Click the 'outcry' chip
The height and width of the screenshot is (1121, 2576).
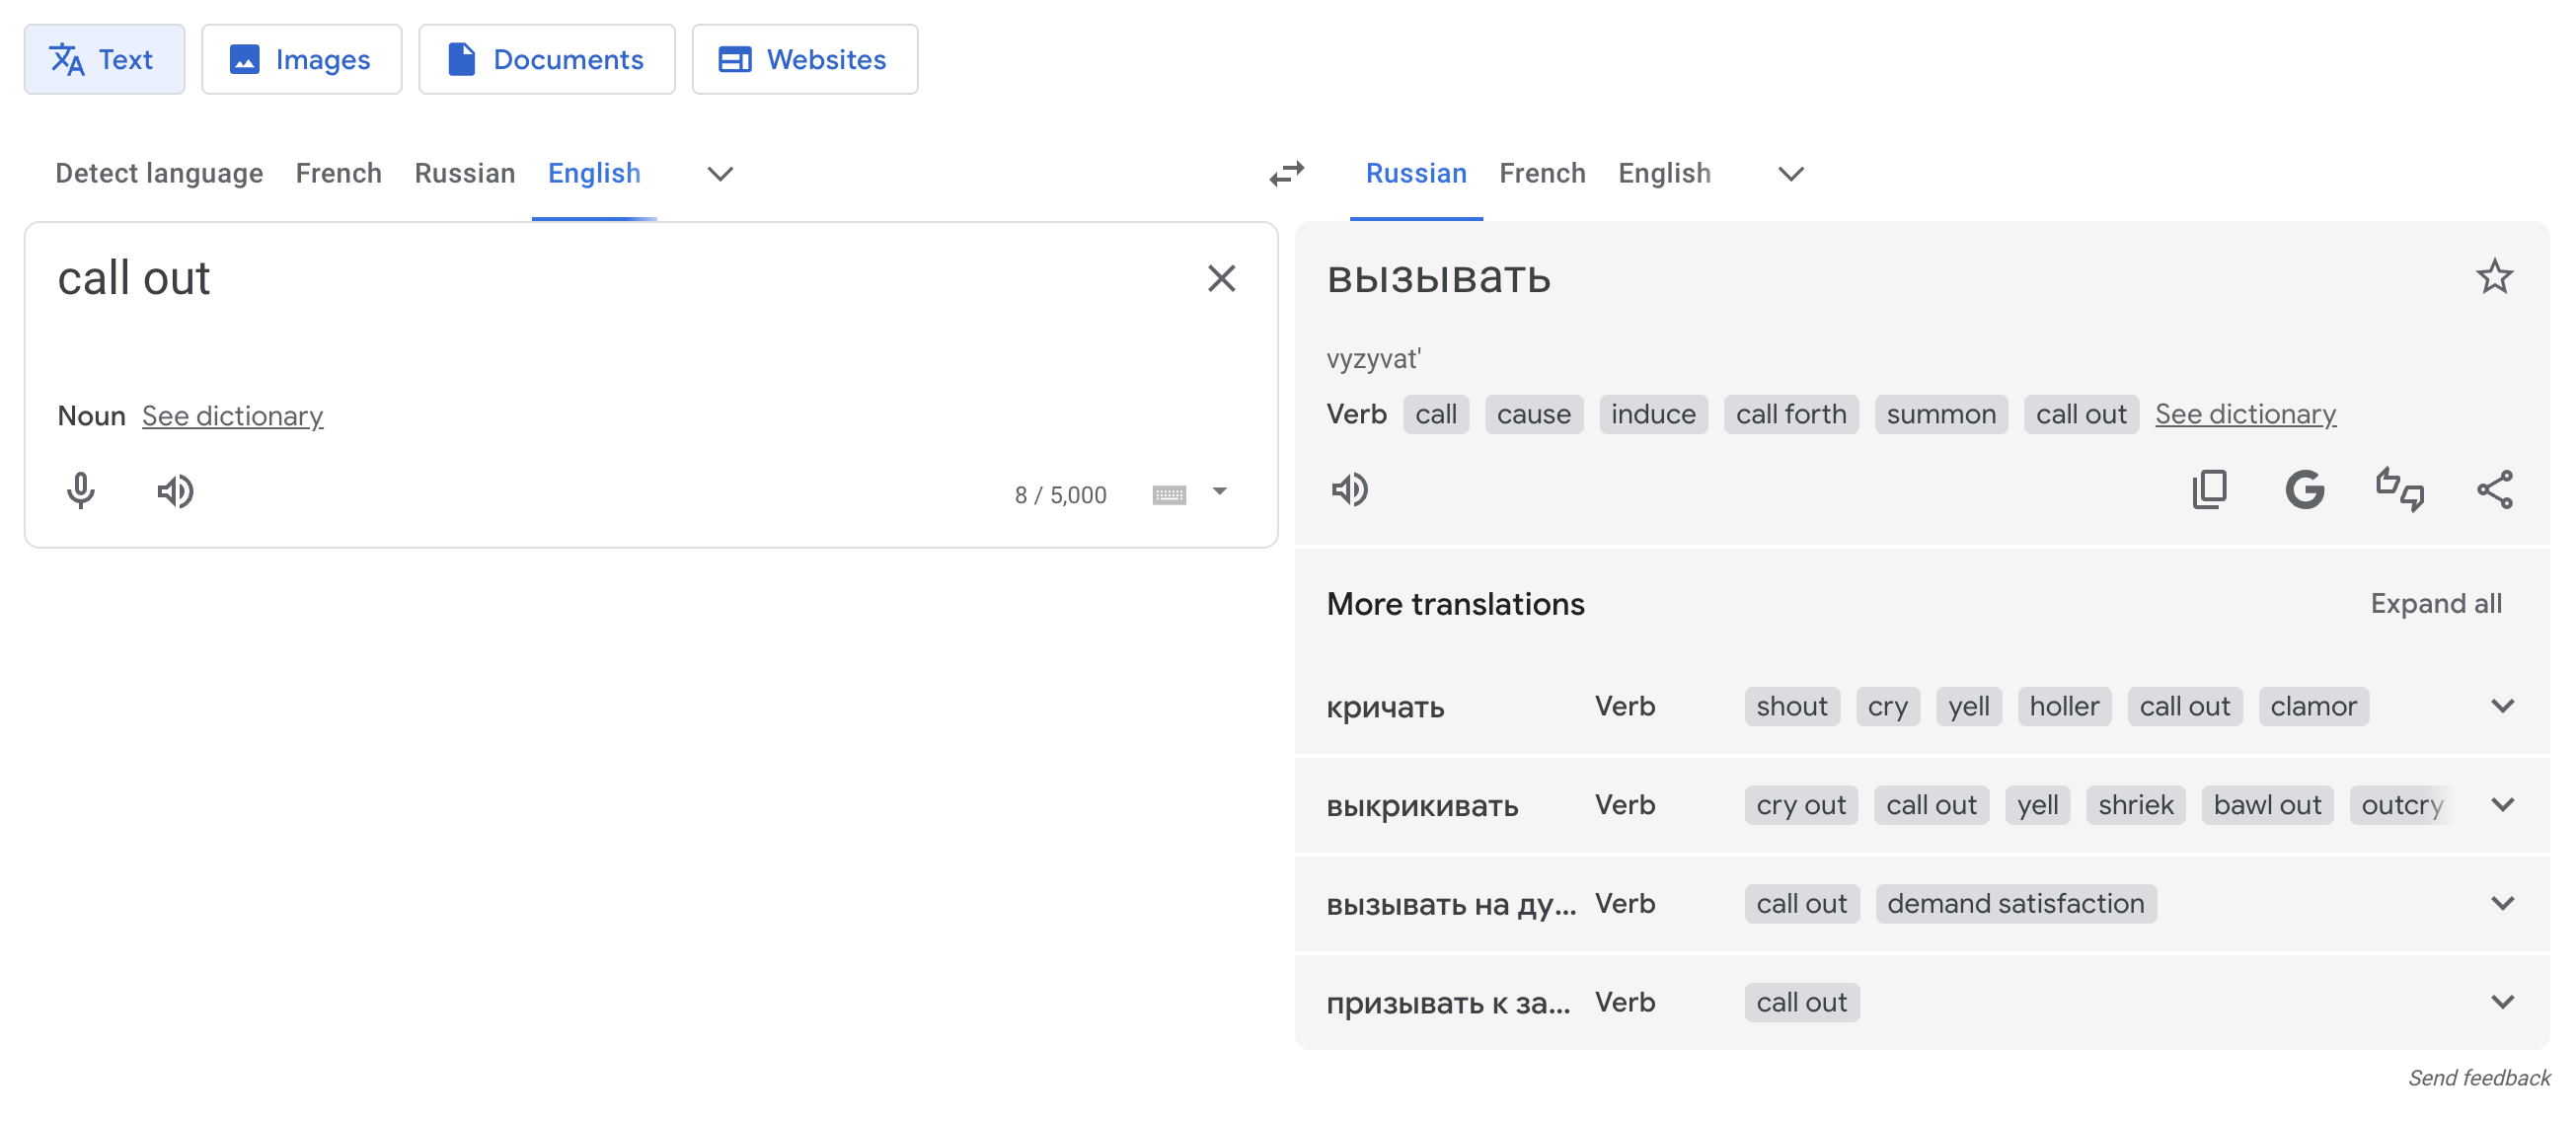pos(2400,804)
